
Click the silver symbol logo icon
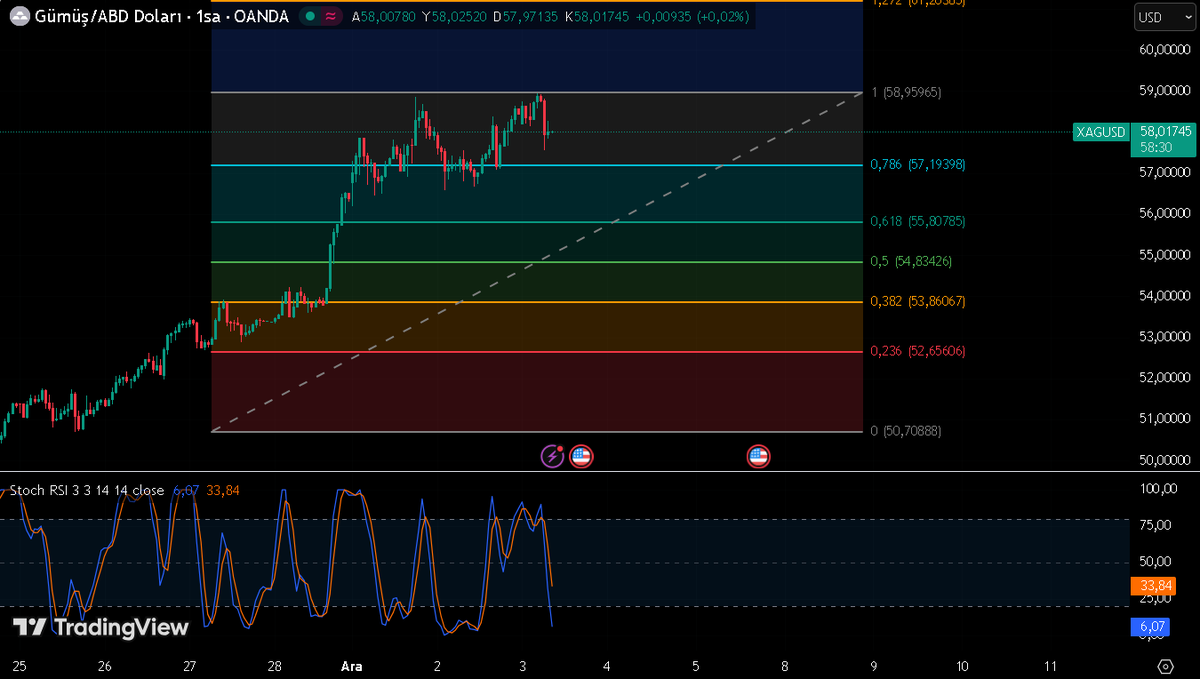[19, 16]
